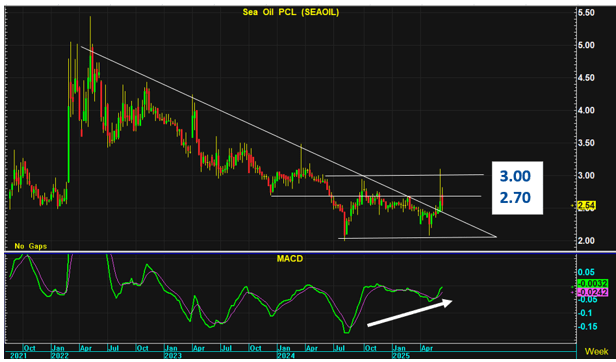Viewport: 616px width, 362px height.
Task: Click the -0.15 MACD axis label
Action: (x=588, y=327)
